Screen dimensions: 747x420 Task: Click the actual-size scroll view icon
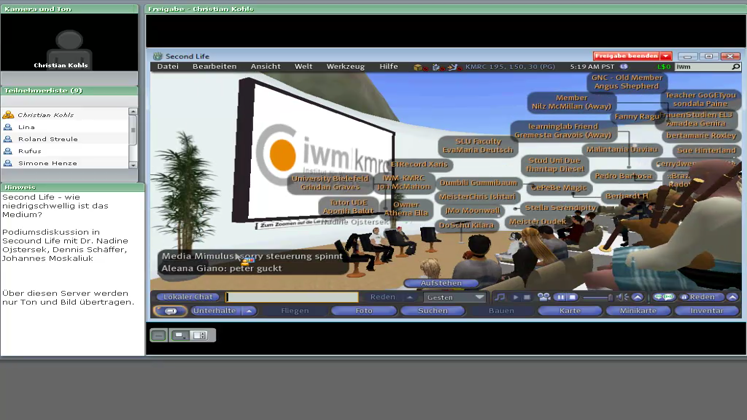[x=200, y=335]
